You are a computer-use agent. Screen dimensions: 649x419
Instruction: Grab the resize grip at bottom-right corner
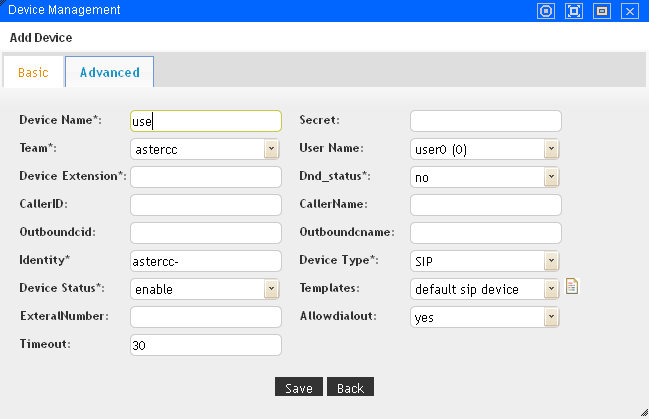coord(641,411)
